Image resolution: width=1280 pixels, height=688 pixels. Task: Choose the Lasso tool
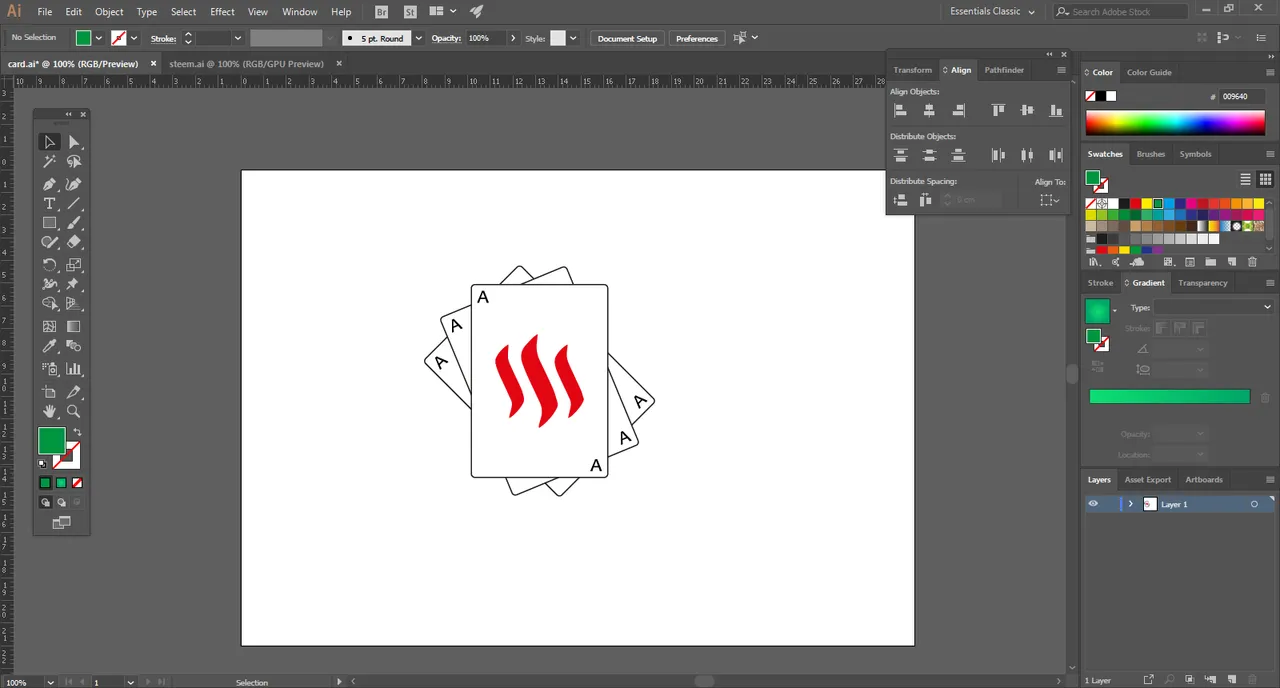[74, 161]
